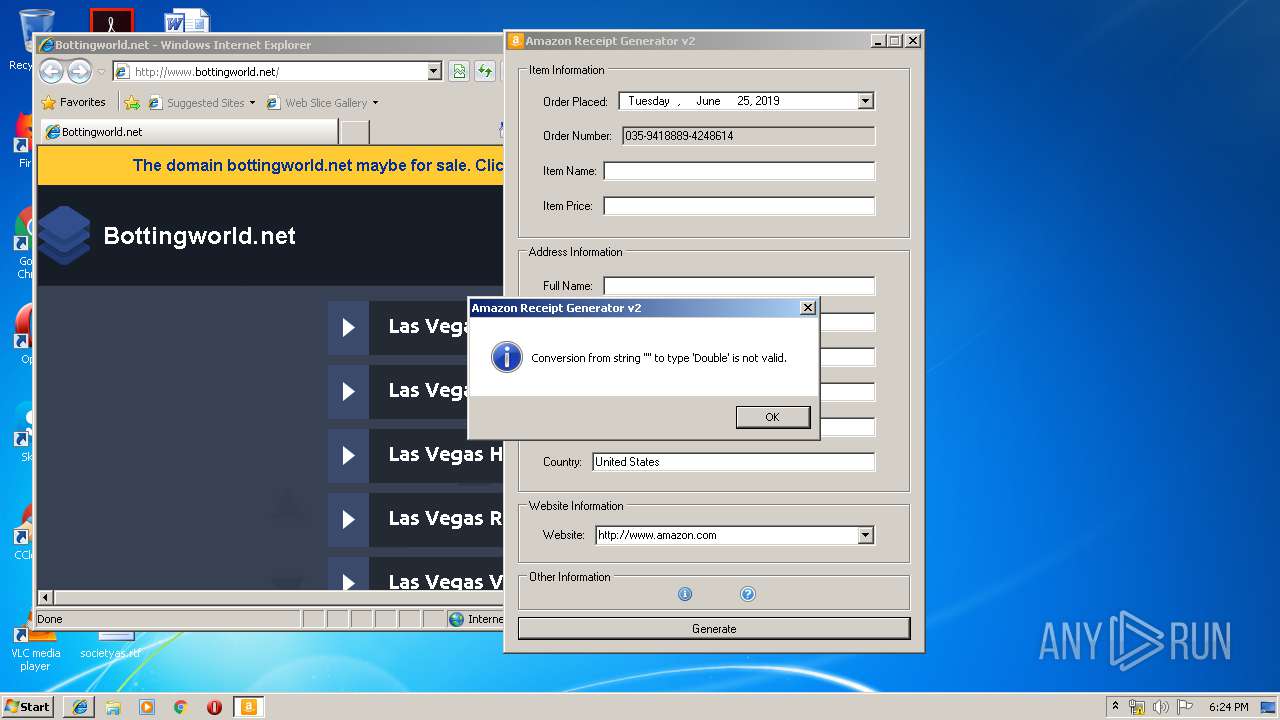
Task: Click OK in the conversion error dialog
Action: [x=773, y=417]
